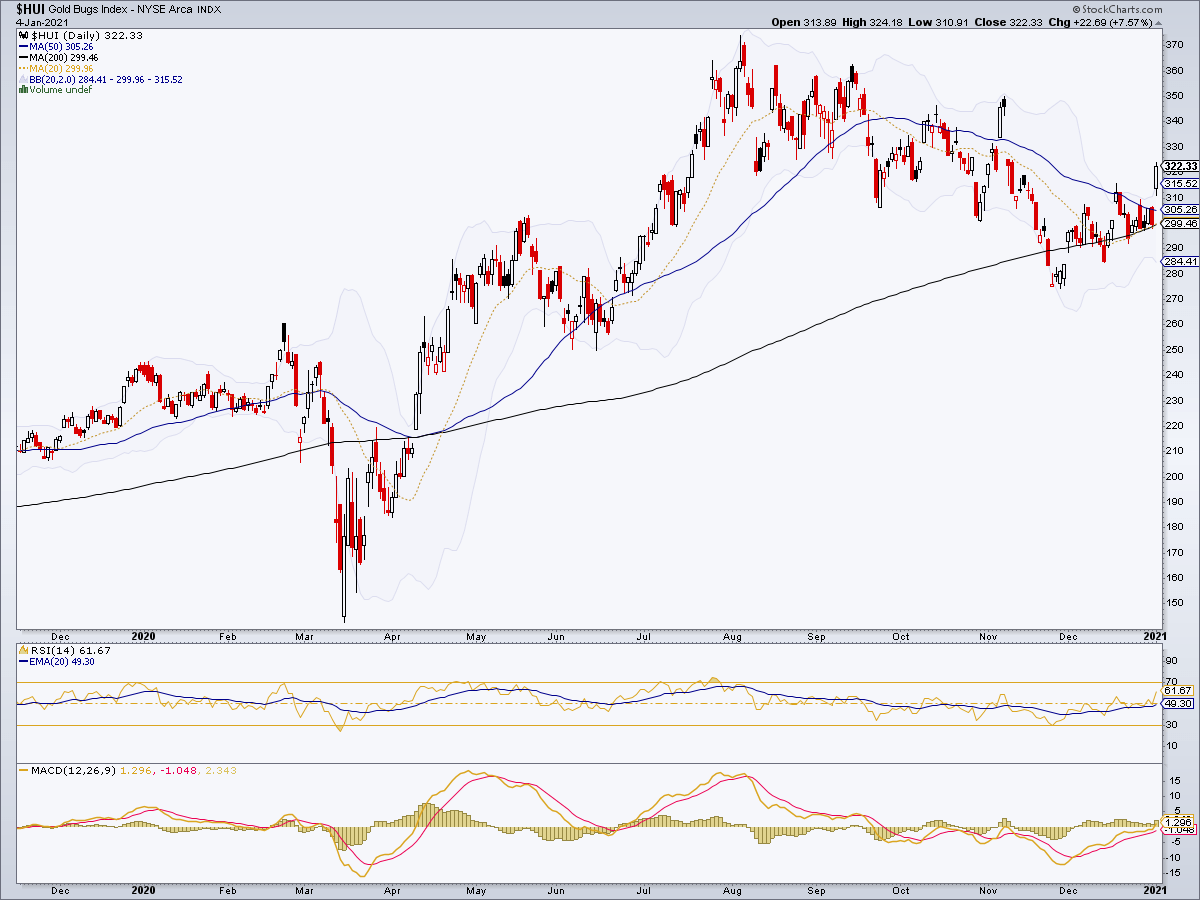Click the 299.46 price flag on the axis
Image resolution: width=1200 pixels, height=900 pixels.
coord(1179,224)
